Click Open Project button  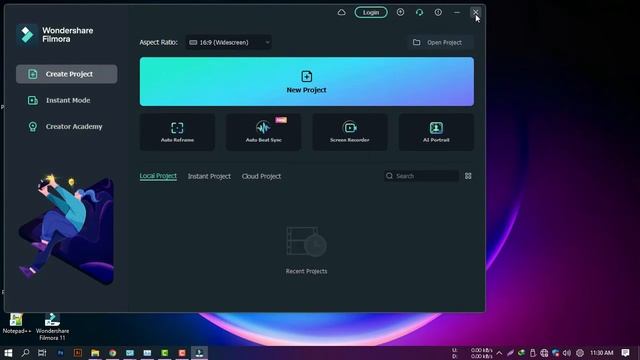[x=440, y=42]
